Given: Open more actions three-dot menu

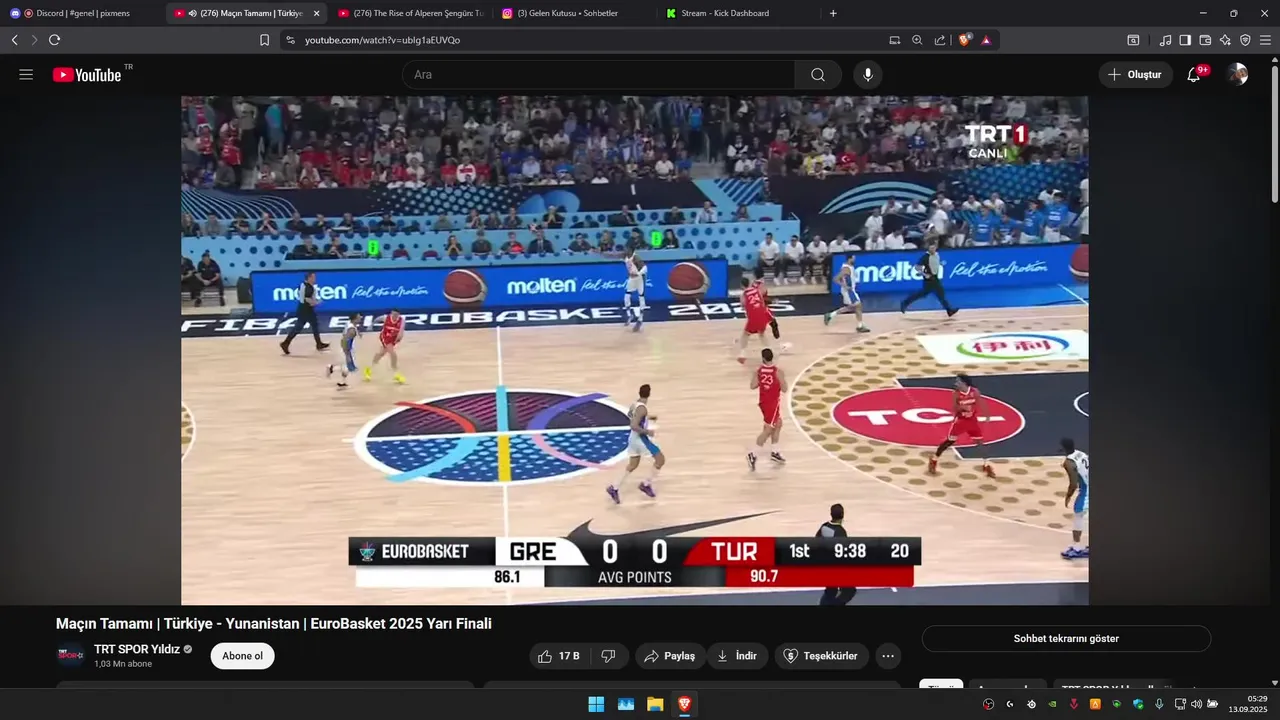Looking at the screenshot, I should pyautogui.click(x=888, y=656).
